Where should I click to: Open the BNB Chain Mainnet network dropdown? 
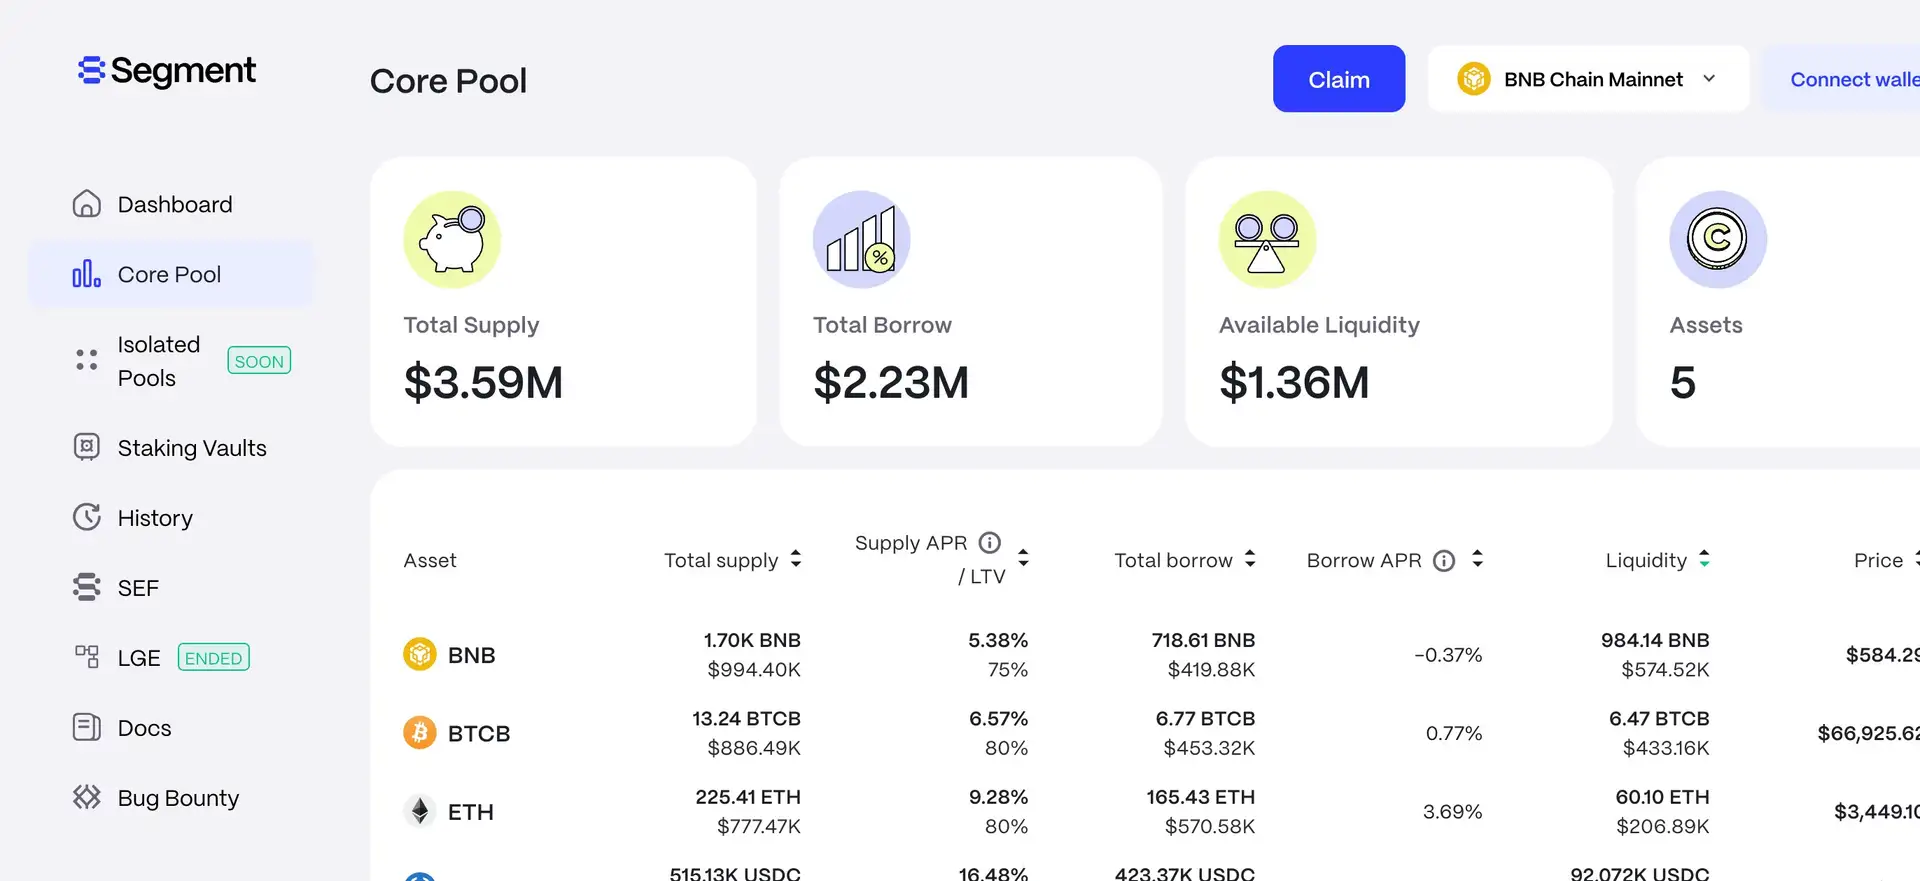click(1588, 79)
